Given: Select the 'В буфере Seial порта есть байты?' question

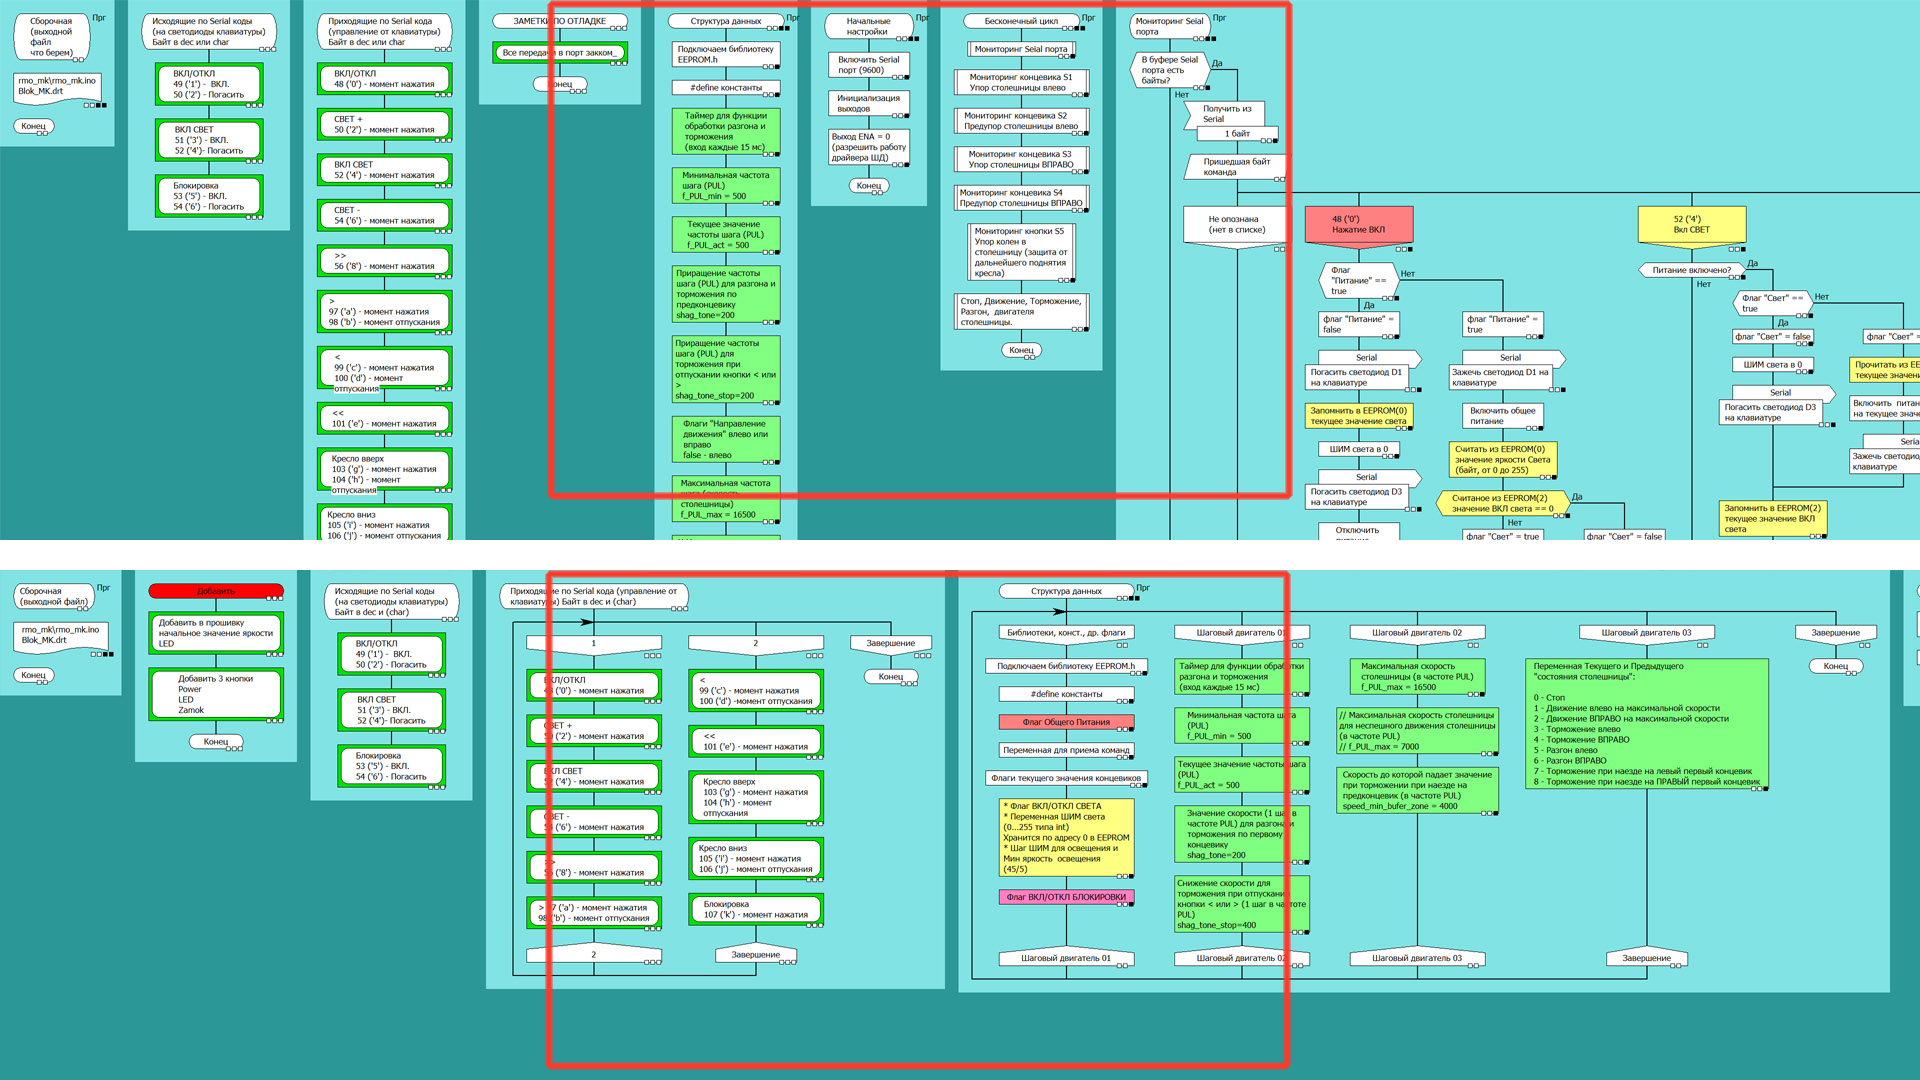Looking at the screenshot, I should tap(1169, 70).
